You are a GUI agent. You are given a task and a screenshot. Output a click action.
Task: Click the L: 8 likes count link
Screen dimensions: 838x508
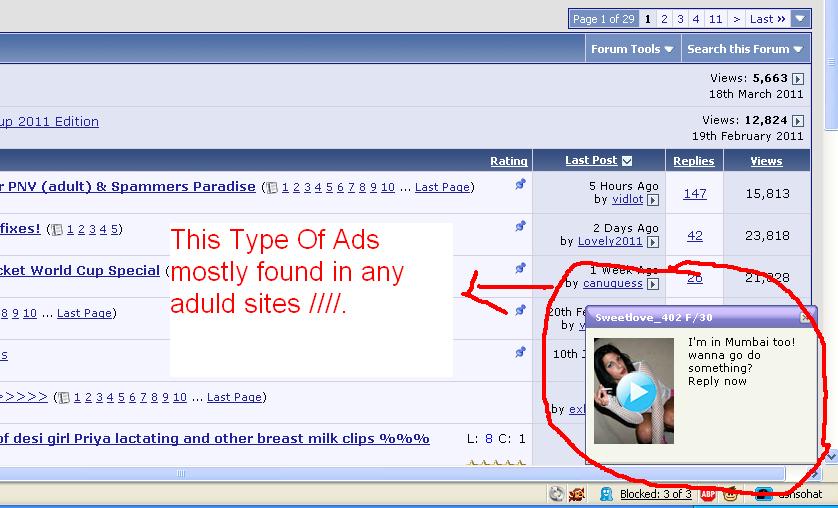[488, 439]
